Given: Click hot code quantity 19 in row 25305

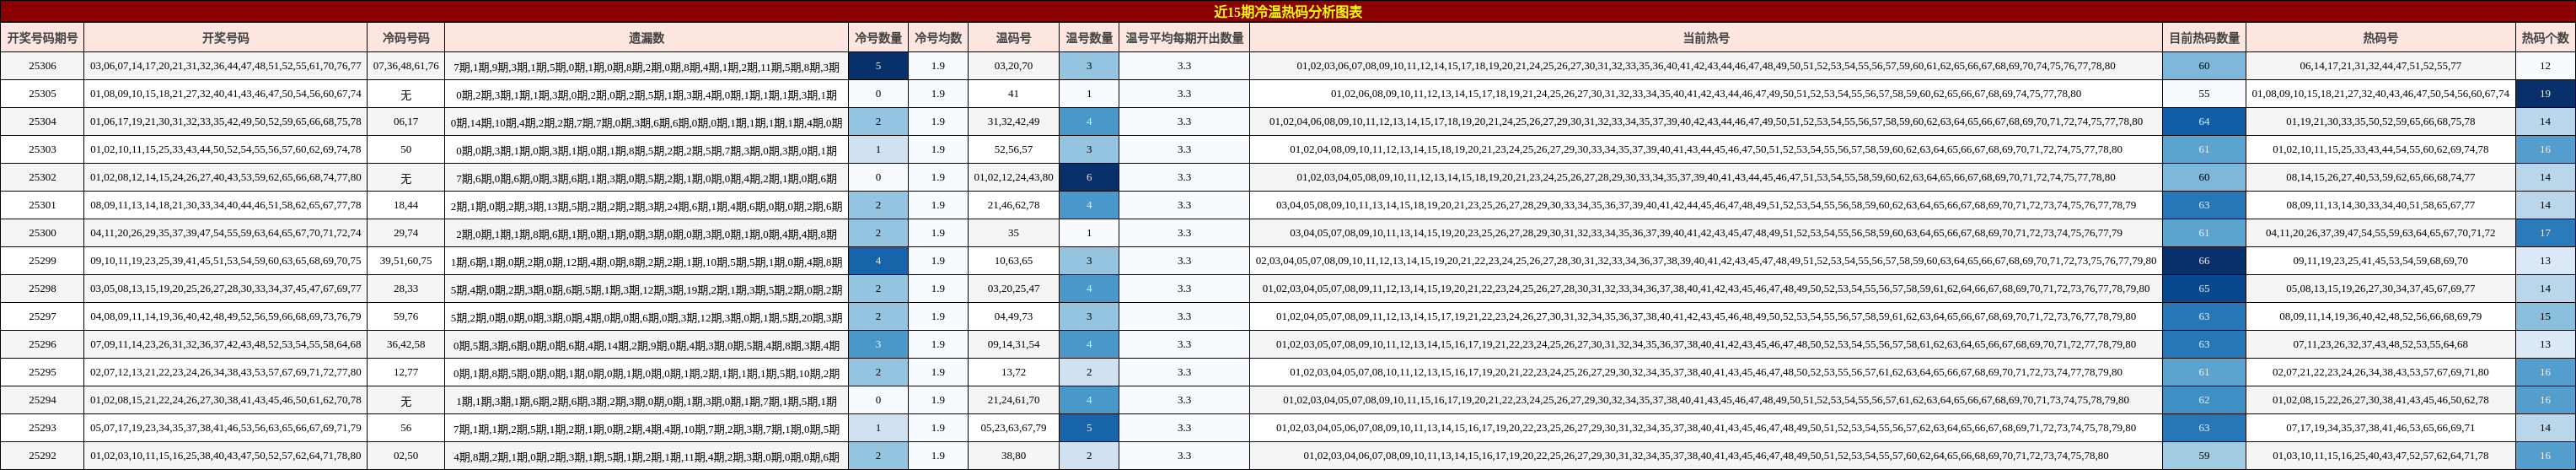Looking at the screenshot, I should coord(2545,94).
